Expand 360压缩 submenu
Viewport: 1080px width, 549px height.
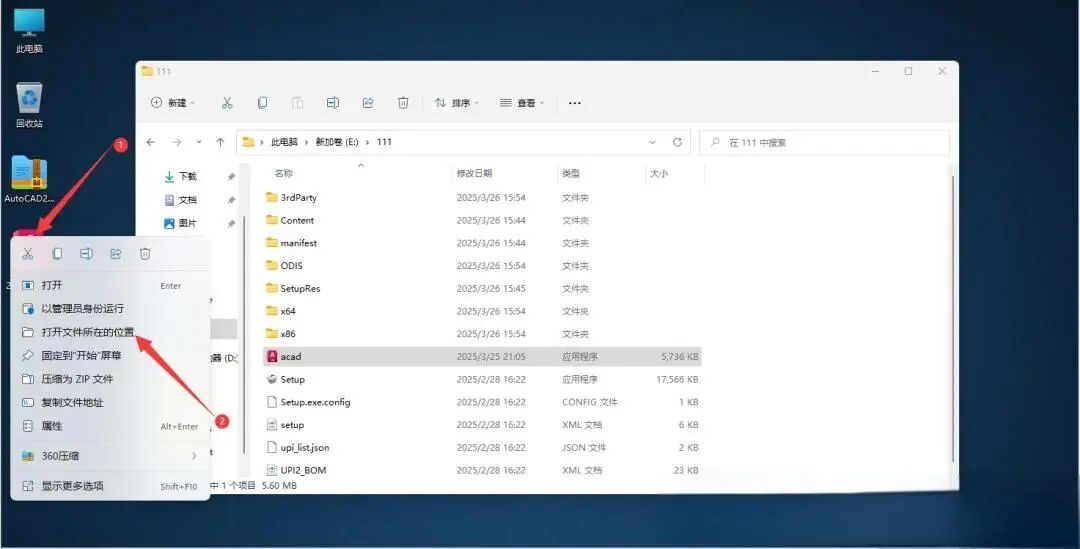pos(194,456)
